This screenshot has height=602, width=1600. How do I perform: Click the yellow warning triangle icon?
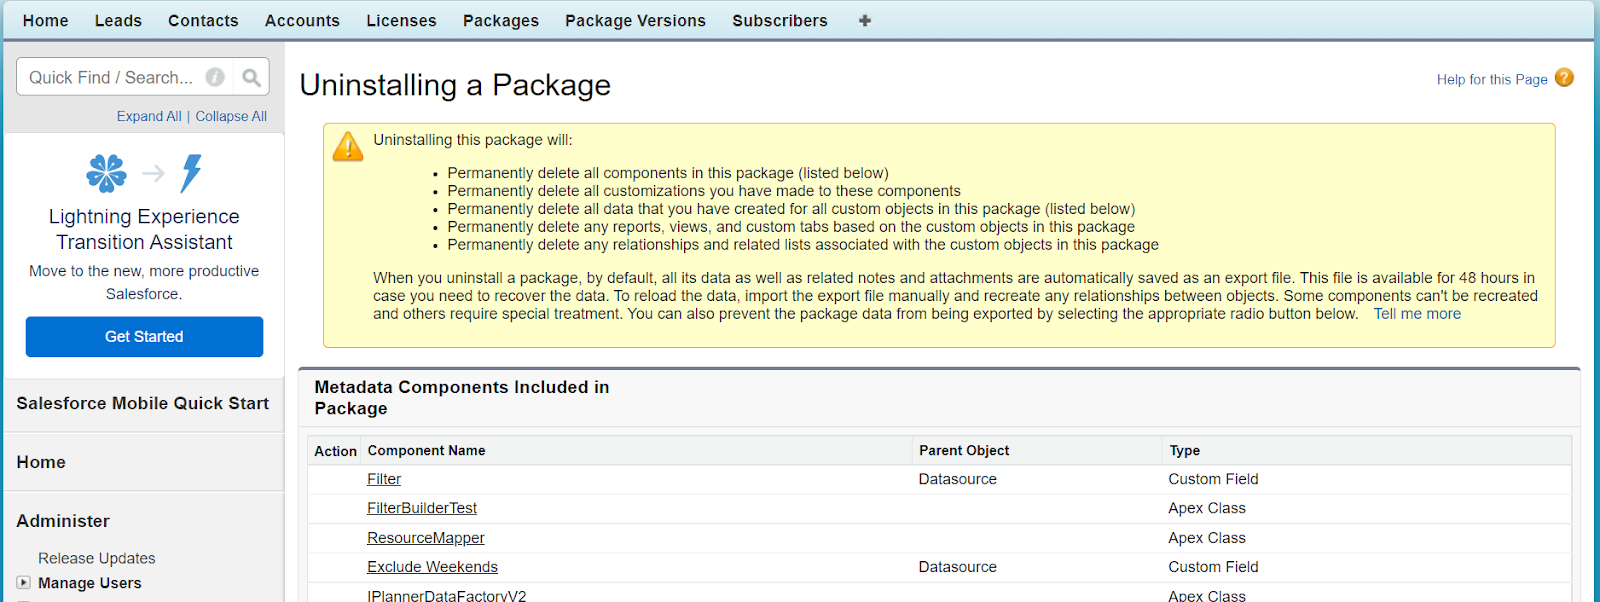[x=348, y=147]
